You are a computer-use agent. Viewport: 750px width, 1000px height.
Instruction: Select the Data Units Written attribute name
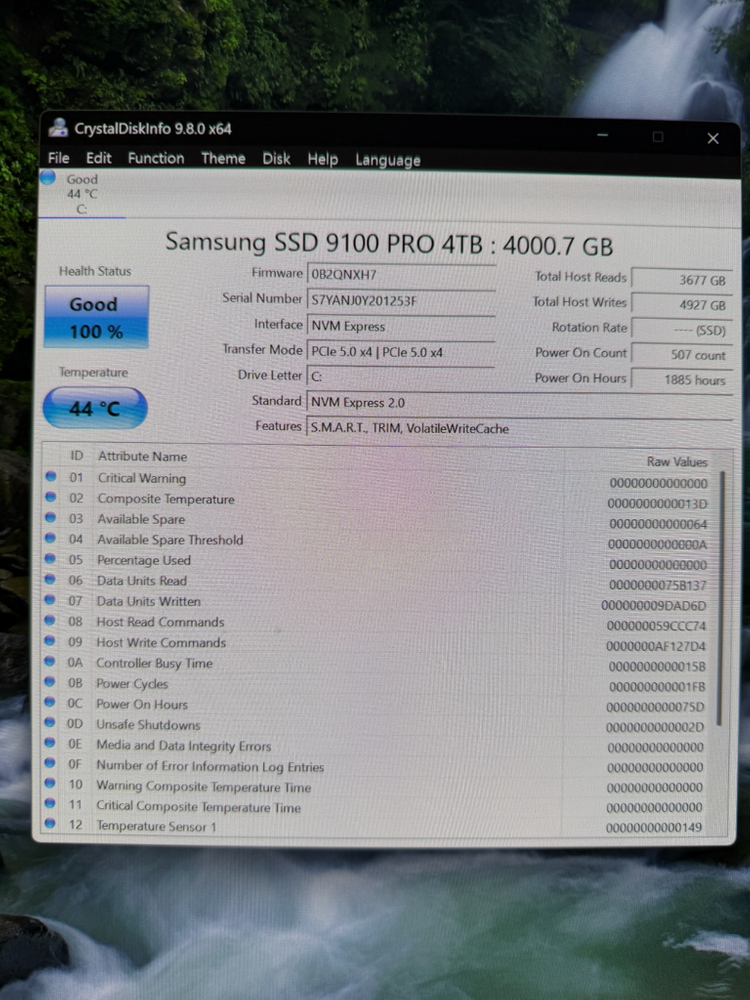coord(149,601)
